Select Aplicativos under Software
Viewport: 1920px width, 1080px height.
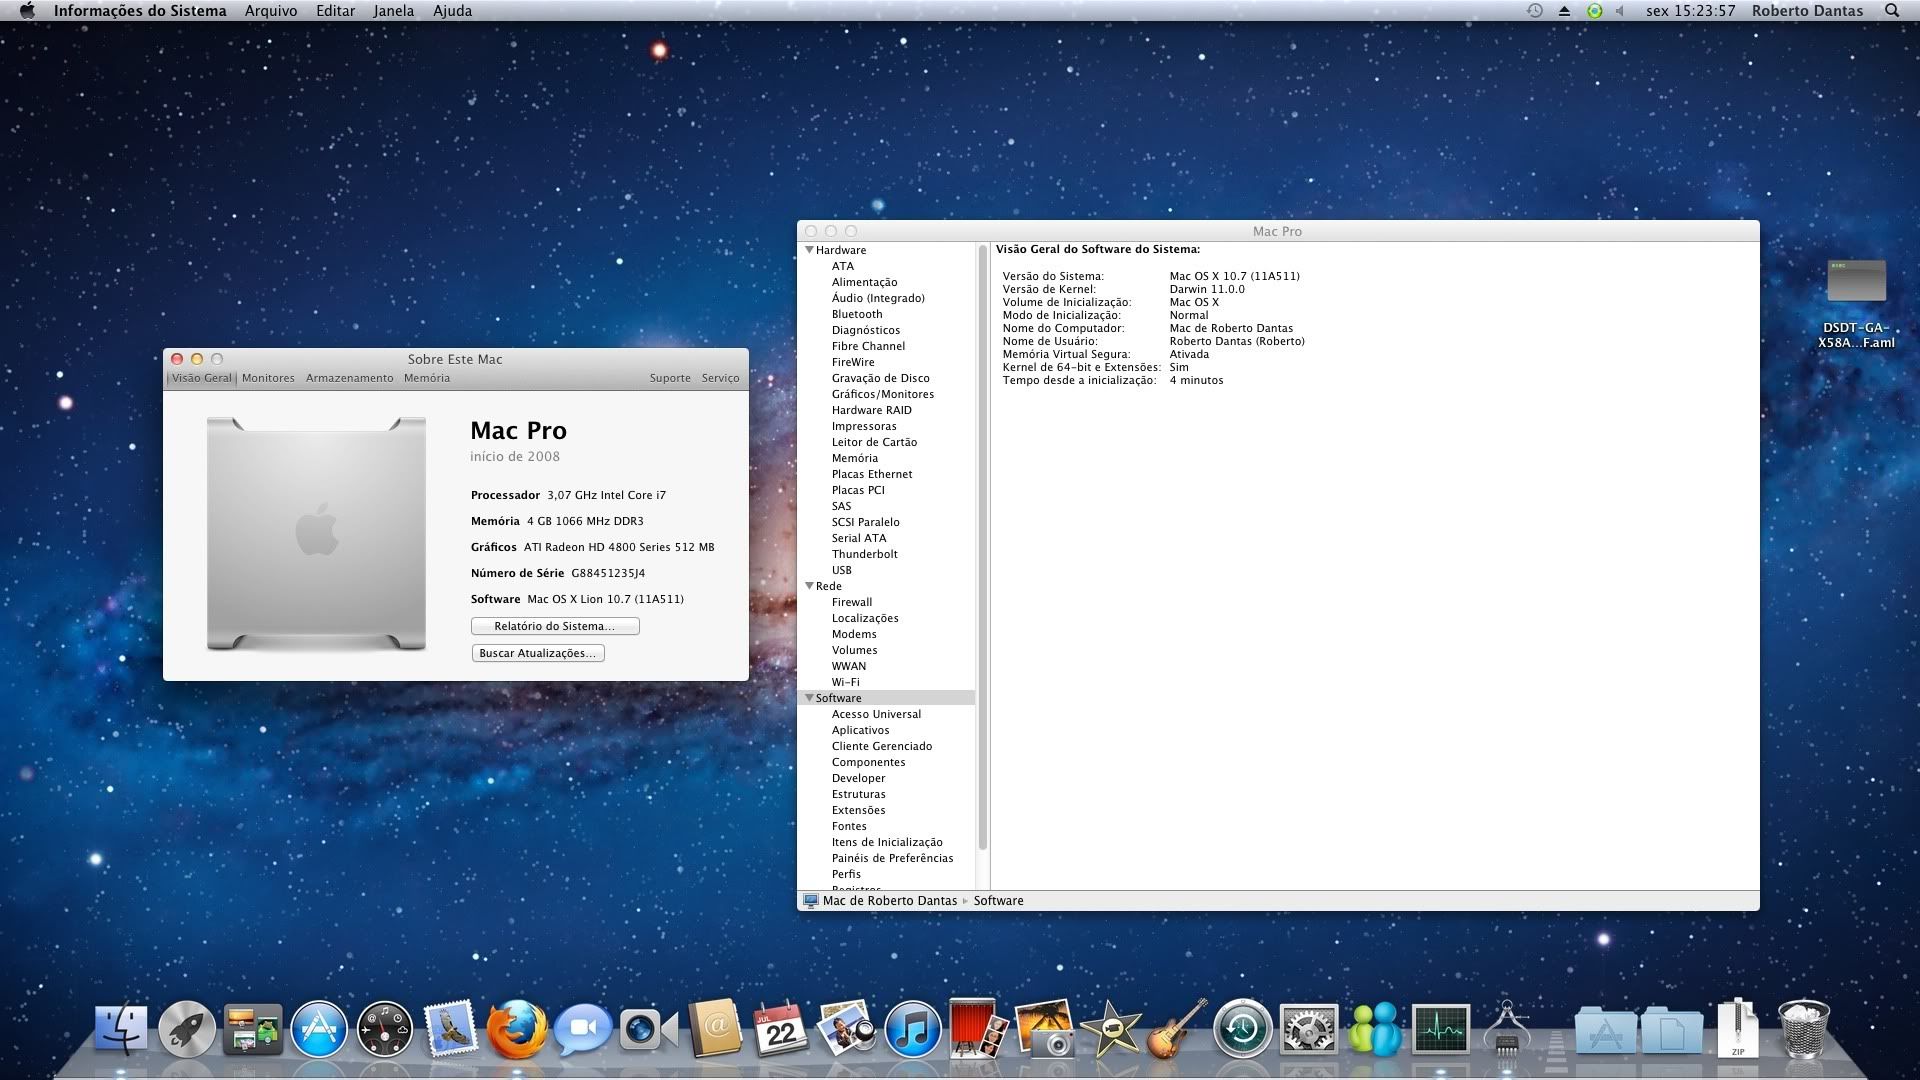click(x=860, y=730)
